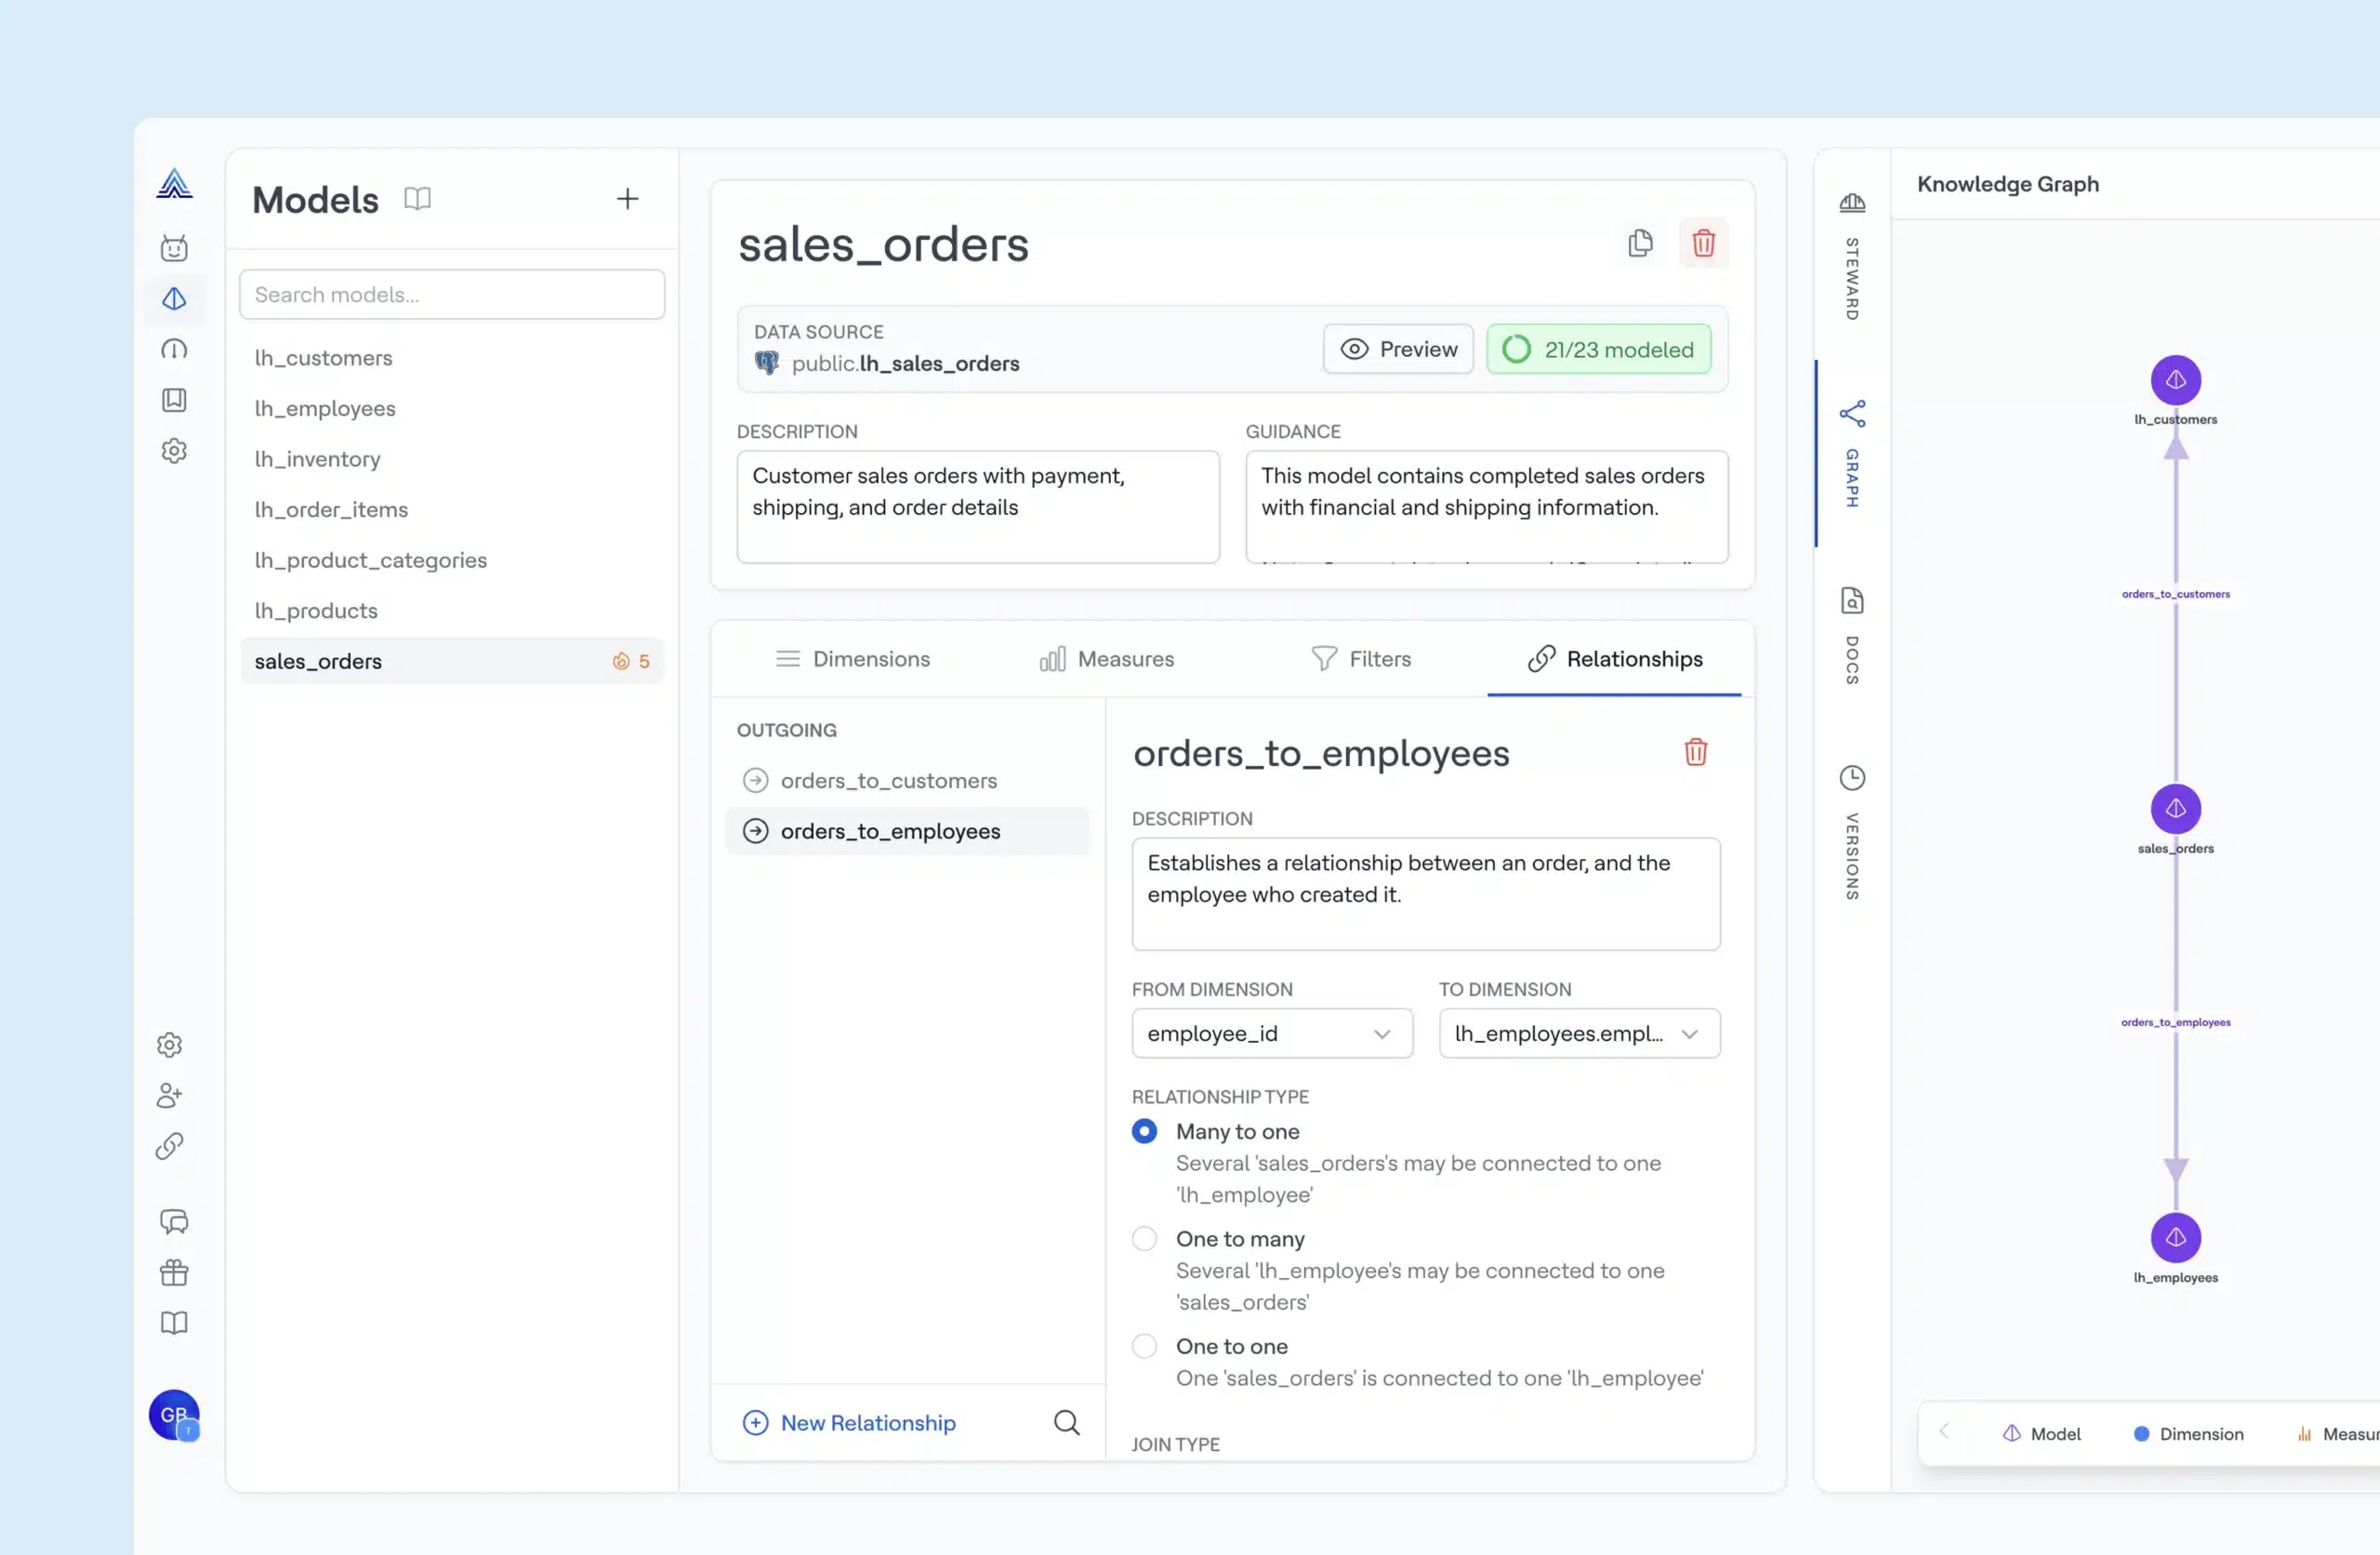
Task: Delete the orders_to_employees relationship trash icon
Action: click(x=1695, y=752)
